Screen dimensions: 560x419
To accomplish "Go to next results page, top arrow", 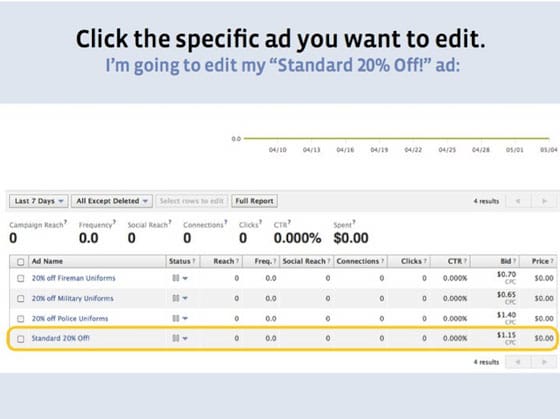I will pos(544,201).
